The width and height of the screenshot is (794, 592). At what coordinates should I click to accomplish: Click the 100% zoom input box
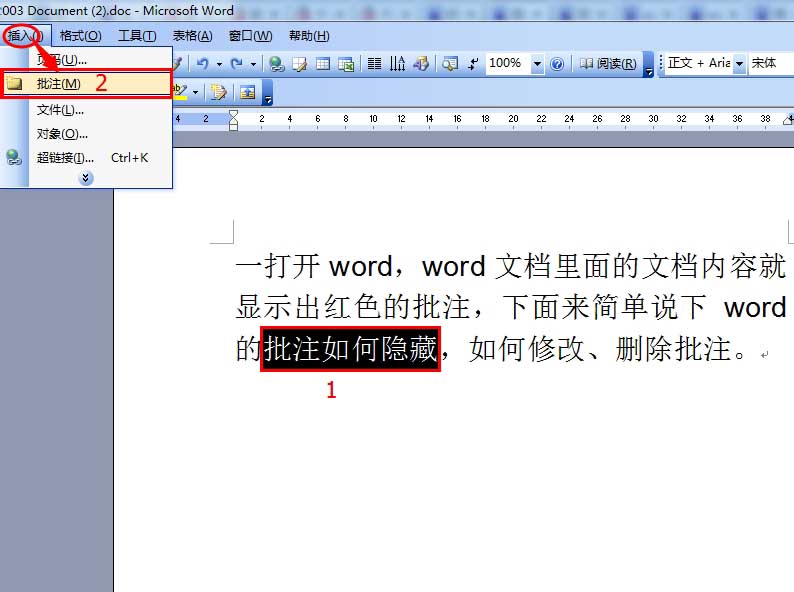pos(508,63)
